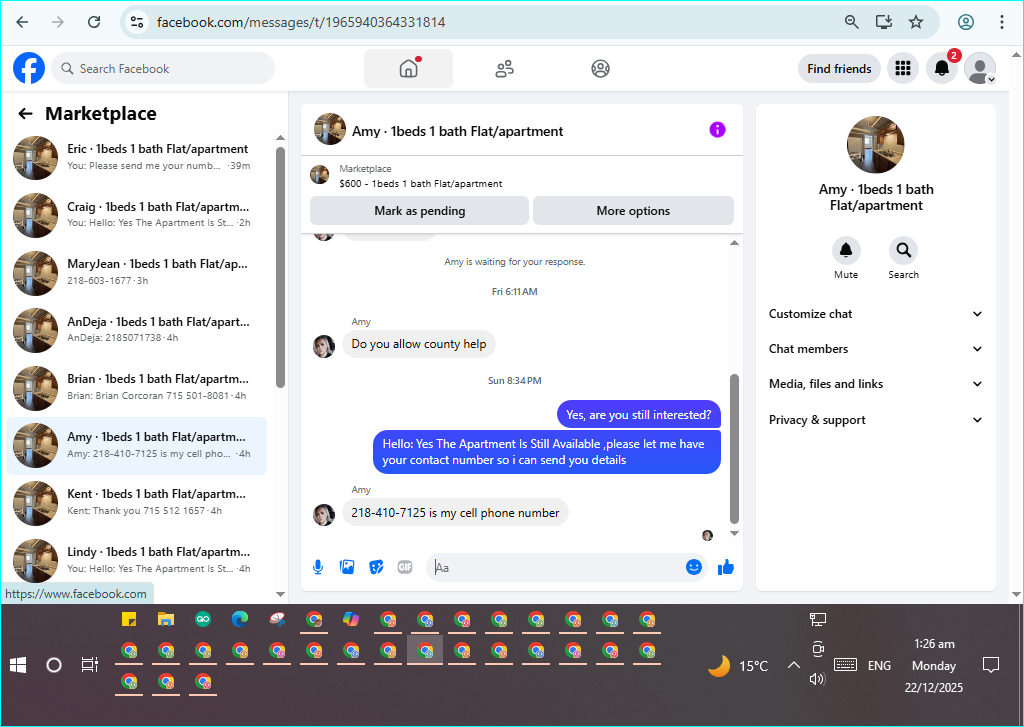This screenshot has height=727, width=1024.
Task: Click More options button
Action: pyautogui.click(x=633, y=211)
